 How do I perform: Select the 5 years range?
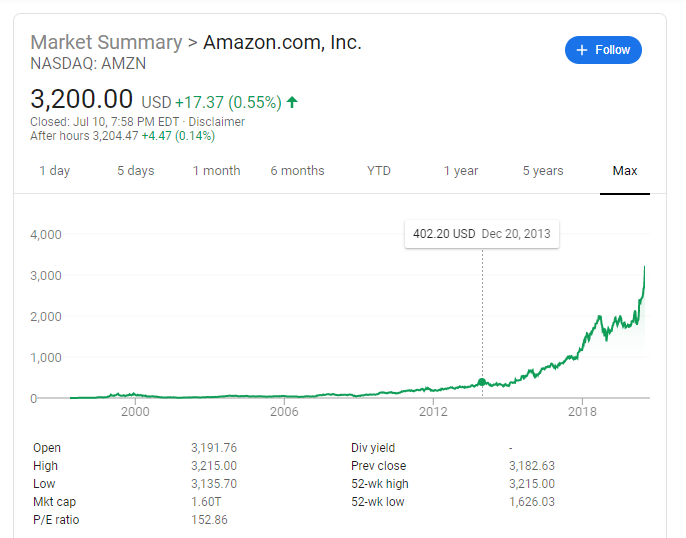(543, 171)
